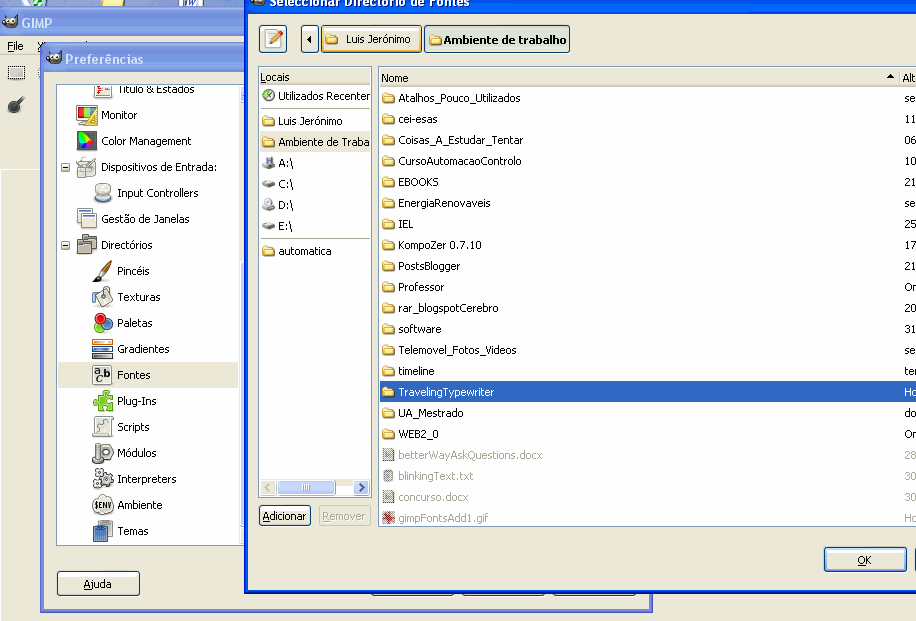Collapse Dispositivos de Entrada tree node
This screenshot has width=916, height=621.
65,167
